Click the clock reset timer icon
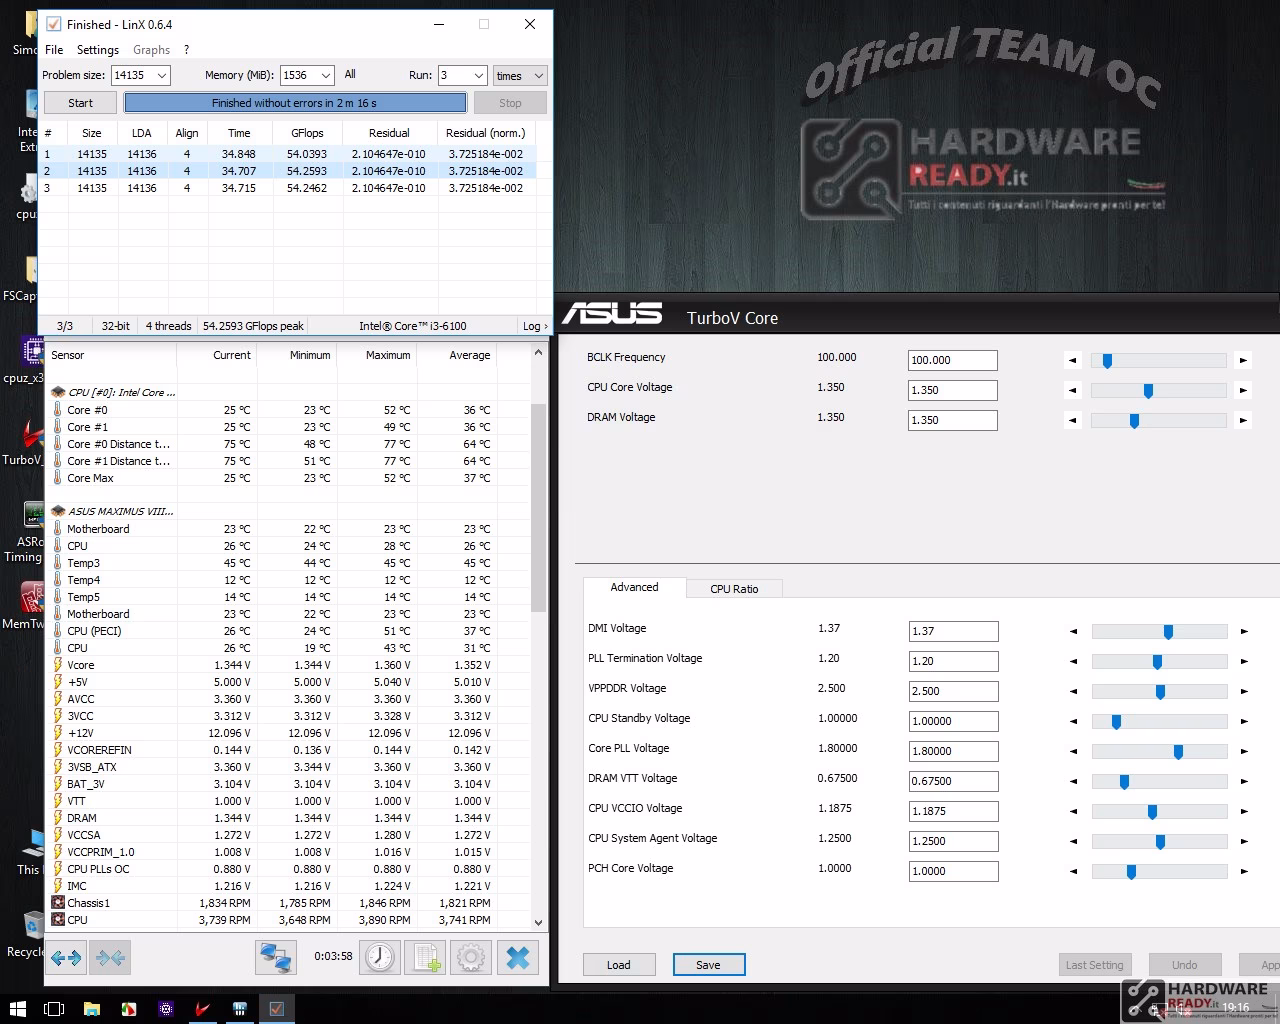 (x=380, y=958)
